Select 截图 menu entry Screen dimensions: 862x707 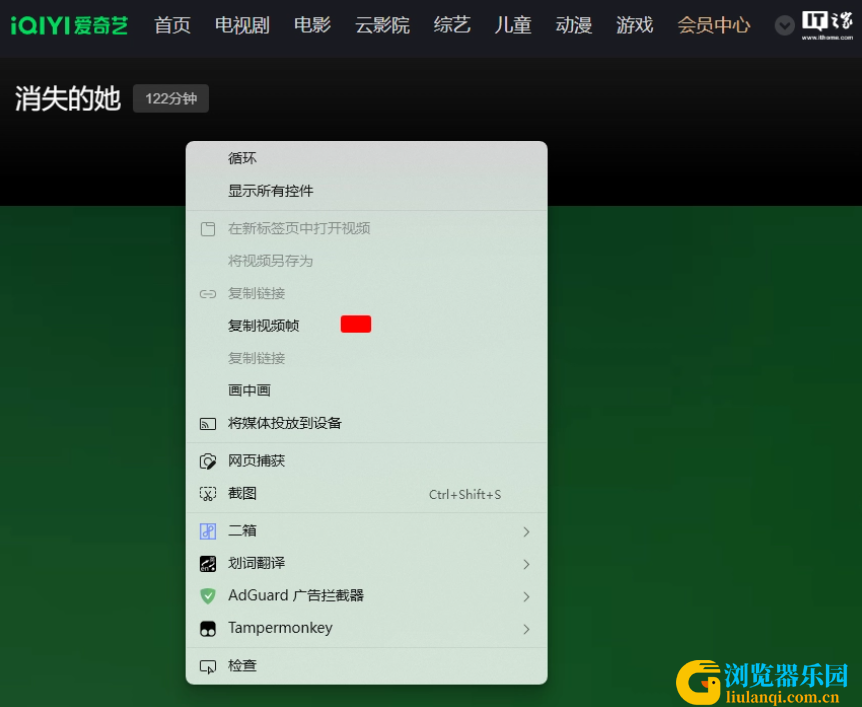(x=367, y=493)
